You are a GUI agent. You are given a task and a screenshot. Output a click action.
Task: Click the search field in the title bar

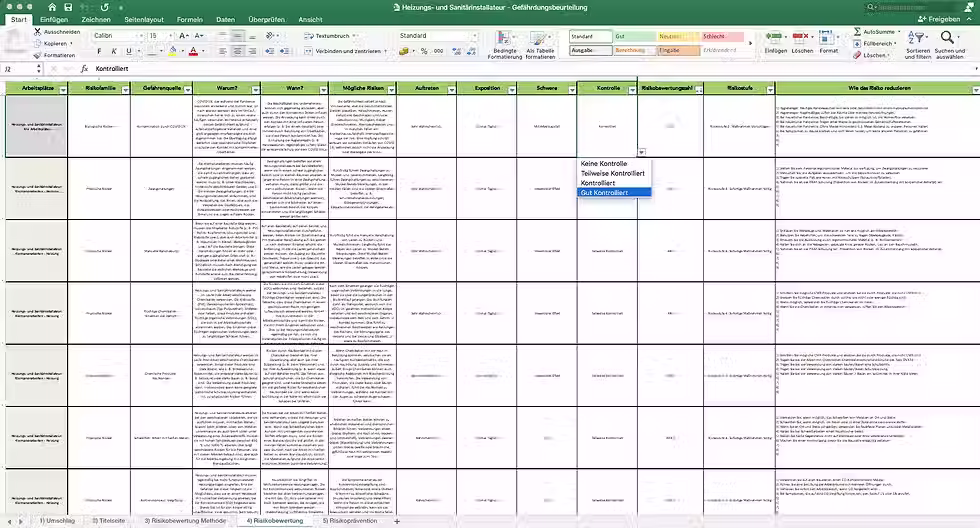coord(915,7)
